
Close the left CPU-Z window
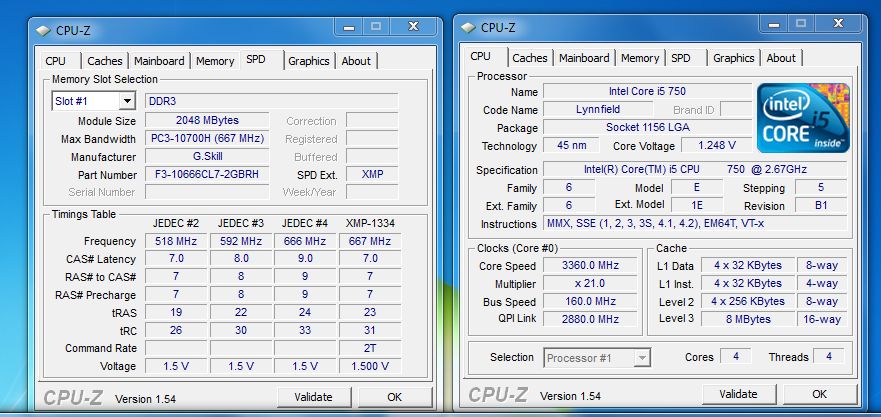[413, 27]
